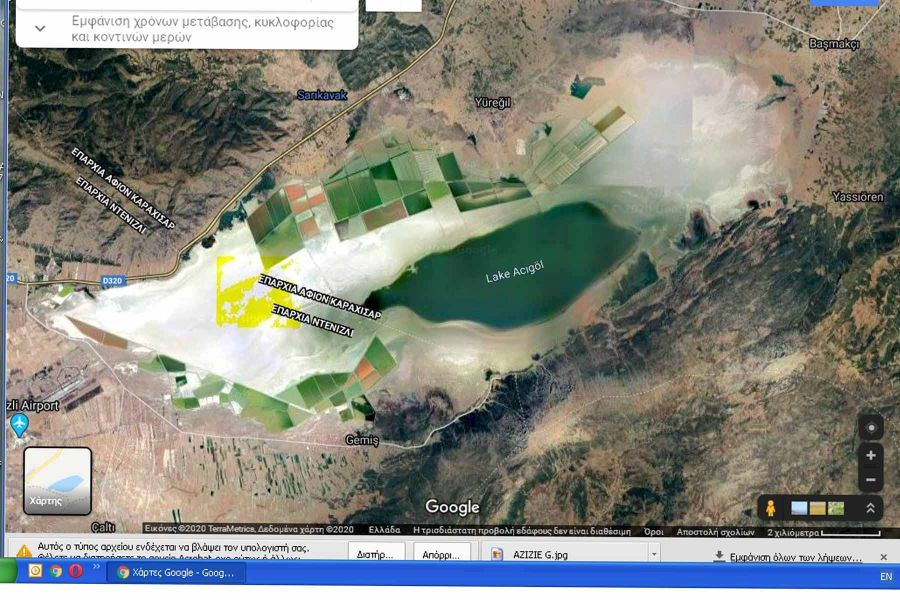Zoom out with the minus button
The width and height of the screenshot is (900, 600).
[870, 480]
